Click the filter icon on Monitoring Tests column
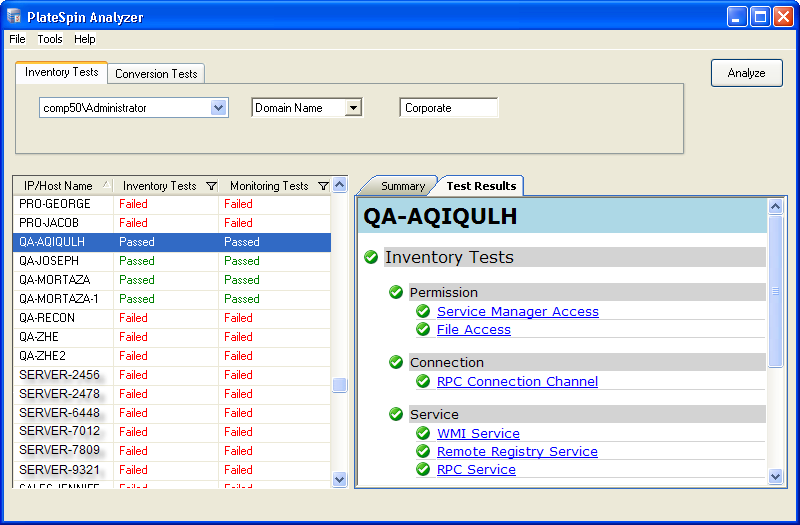Screen dimensions: 800x525 322,186
